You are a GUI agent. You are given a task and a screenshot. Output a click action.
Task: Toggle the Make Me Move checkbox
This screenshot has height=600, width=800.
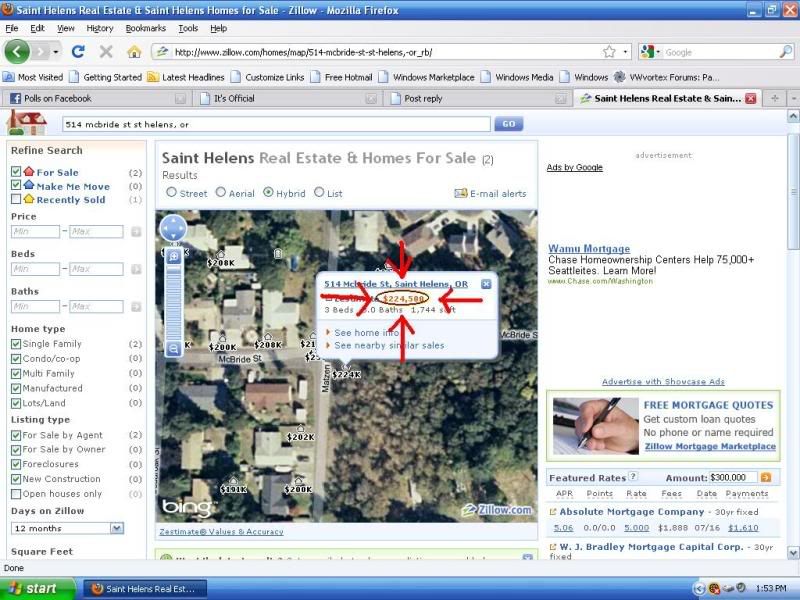coord(16,185)
